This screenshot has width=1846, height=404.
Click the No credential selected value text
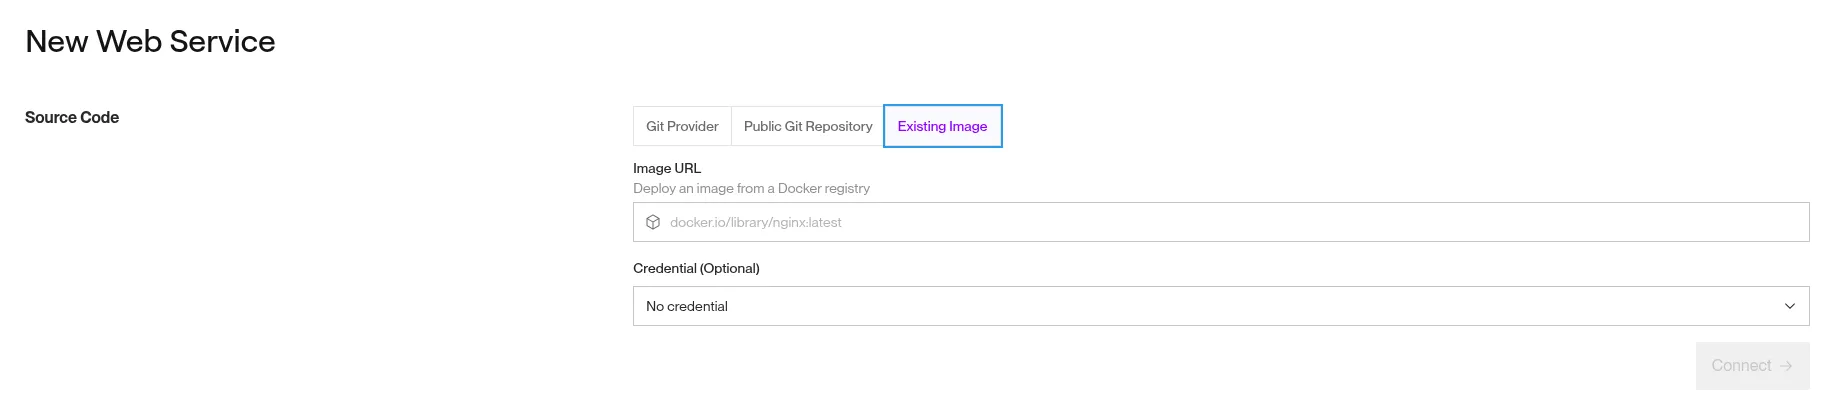pyautogui.click(x=687, y=306)
